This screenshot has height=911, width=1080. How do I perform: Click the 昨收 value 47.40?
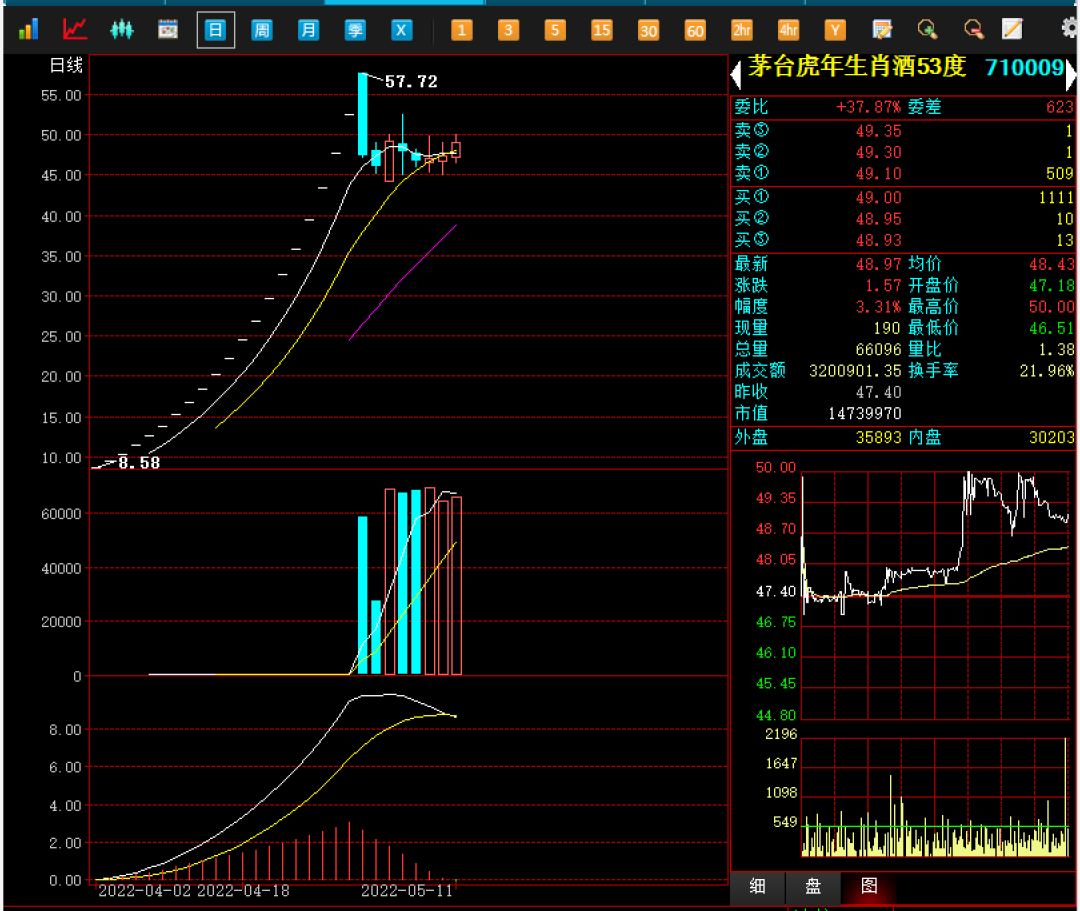[878, 392]
